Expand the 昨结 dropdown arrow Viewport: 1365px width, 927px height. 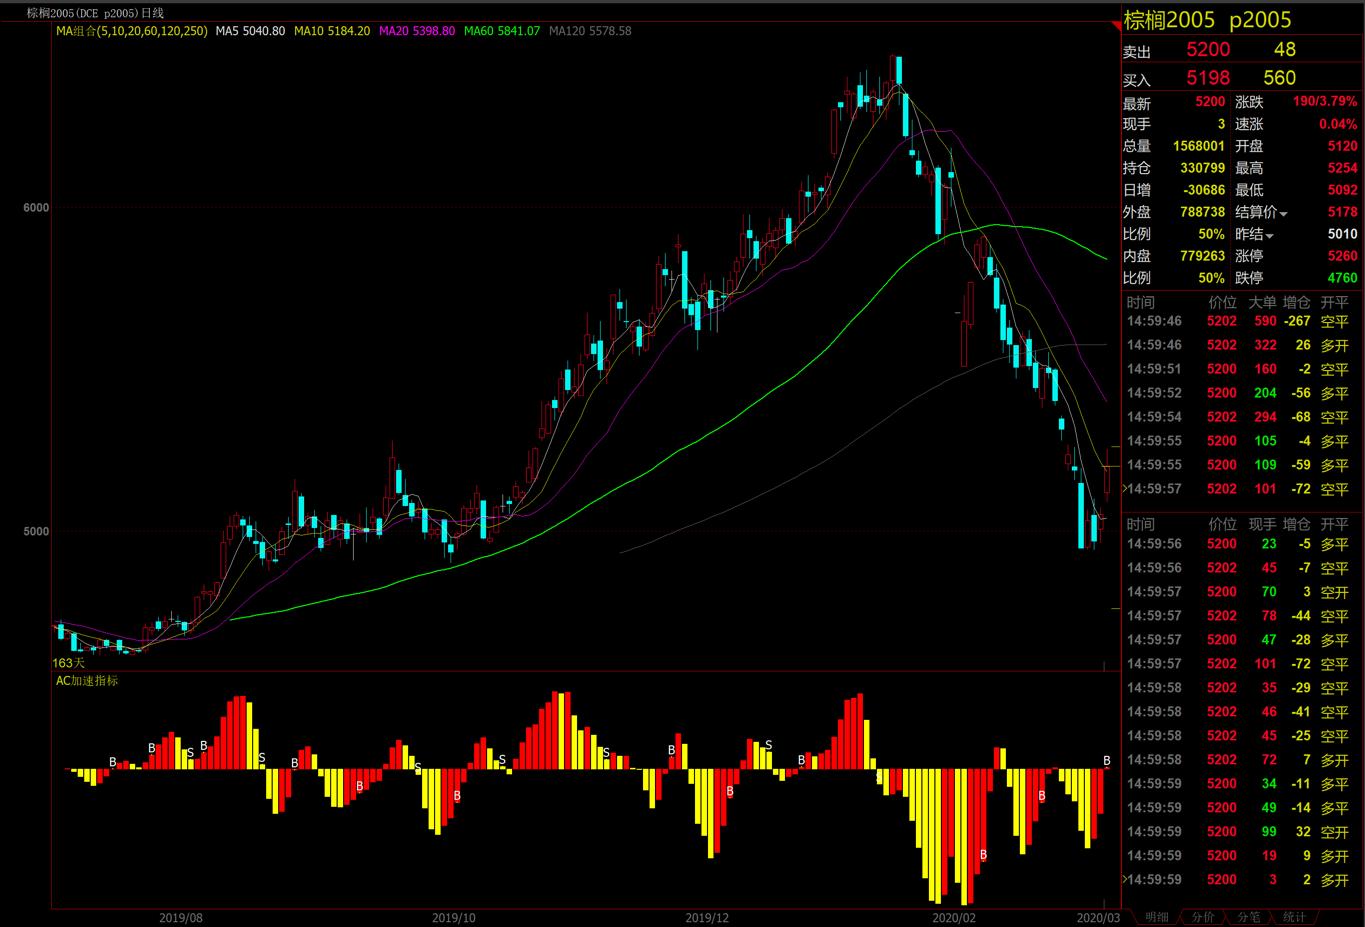(x=1270, y=235)
